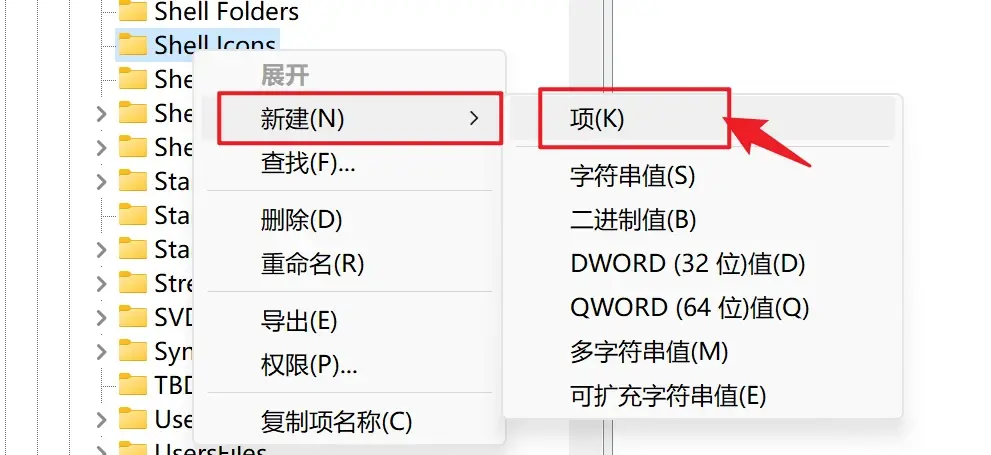Open the 新建(N) submenu

pyautogui.click(x=360, y=118)
